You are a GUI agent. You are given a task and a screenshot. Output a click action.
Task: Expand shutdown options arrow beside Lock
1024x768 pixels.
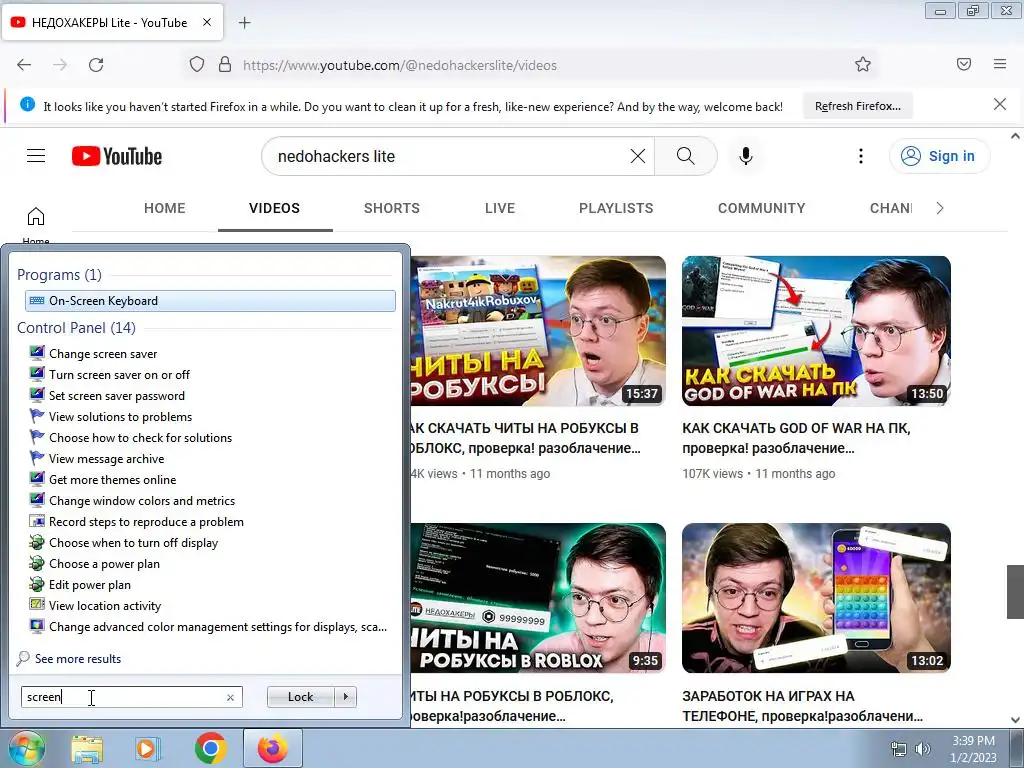(x=345, y=697)
